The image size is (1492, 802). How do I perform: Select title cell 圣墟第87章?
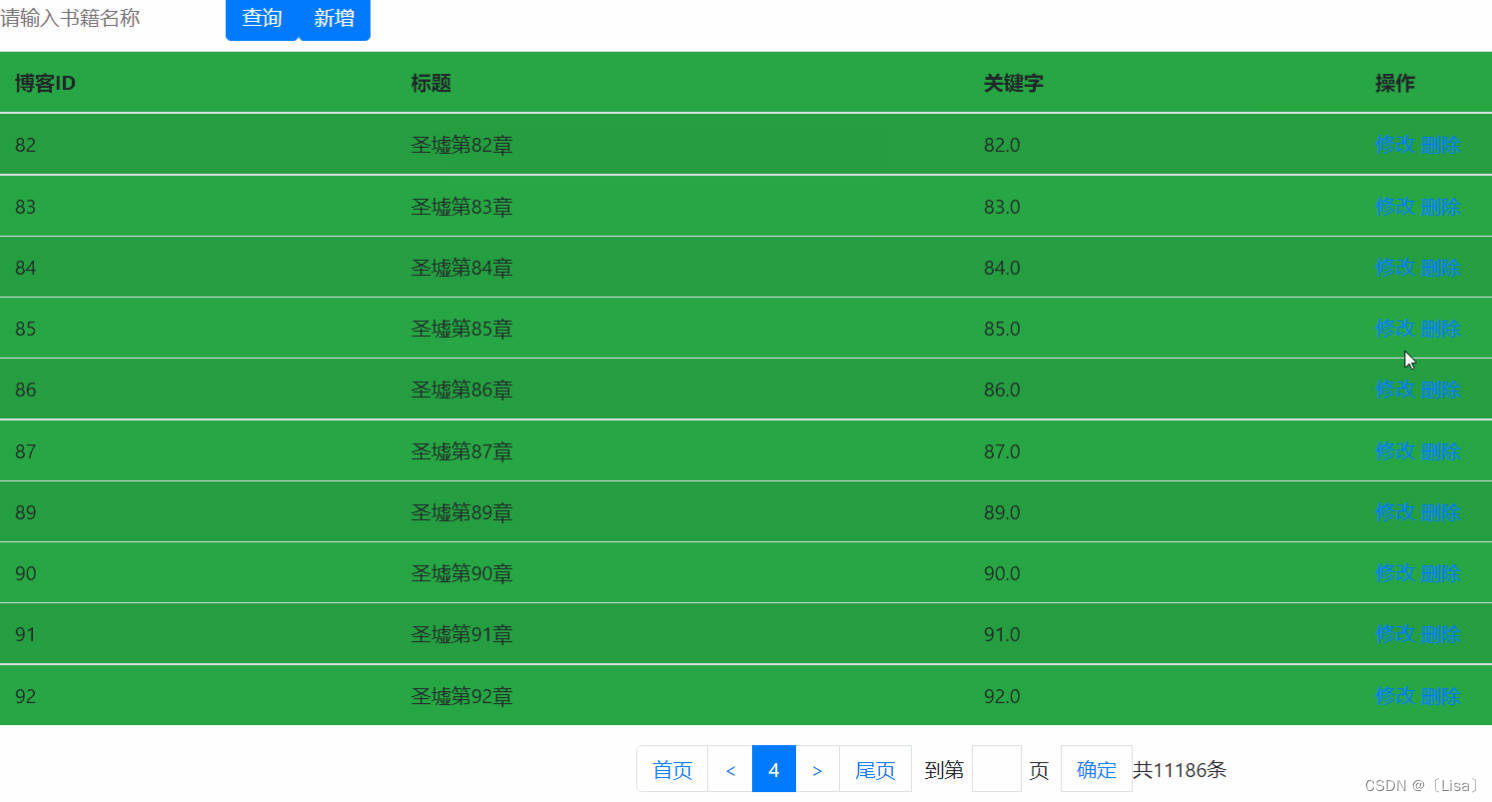coord(462,452)
